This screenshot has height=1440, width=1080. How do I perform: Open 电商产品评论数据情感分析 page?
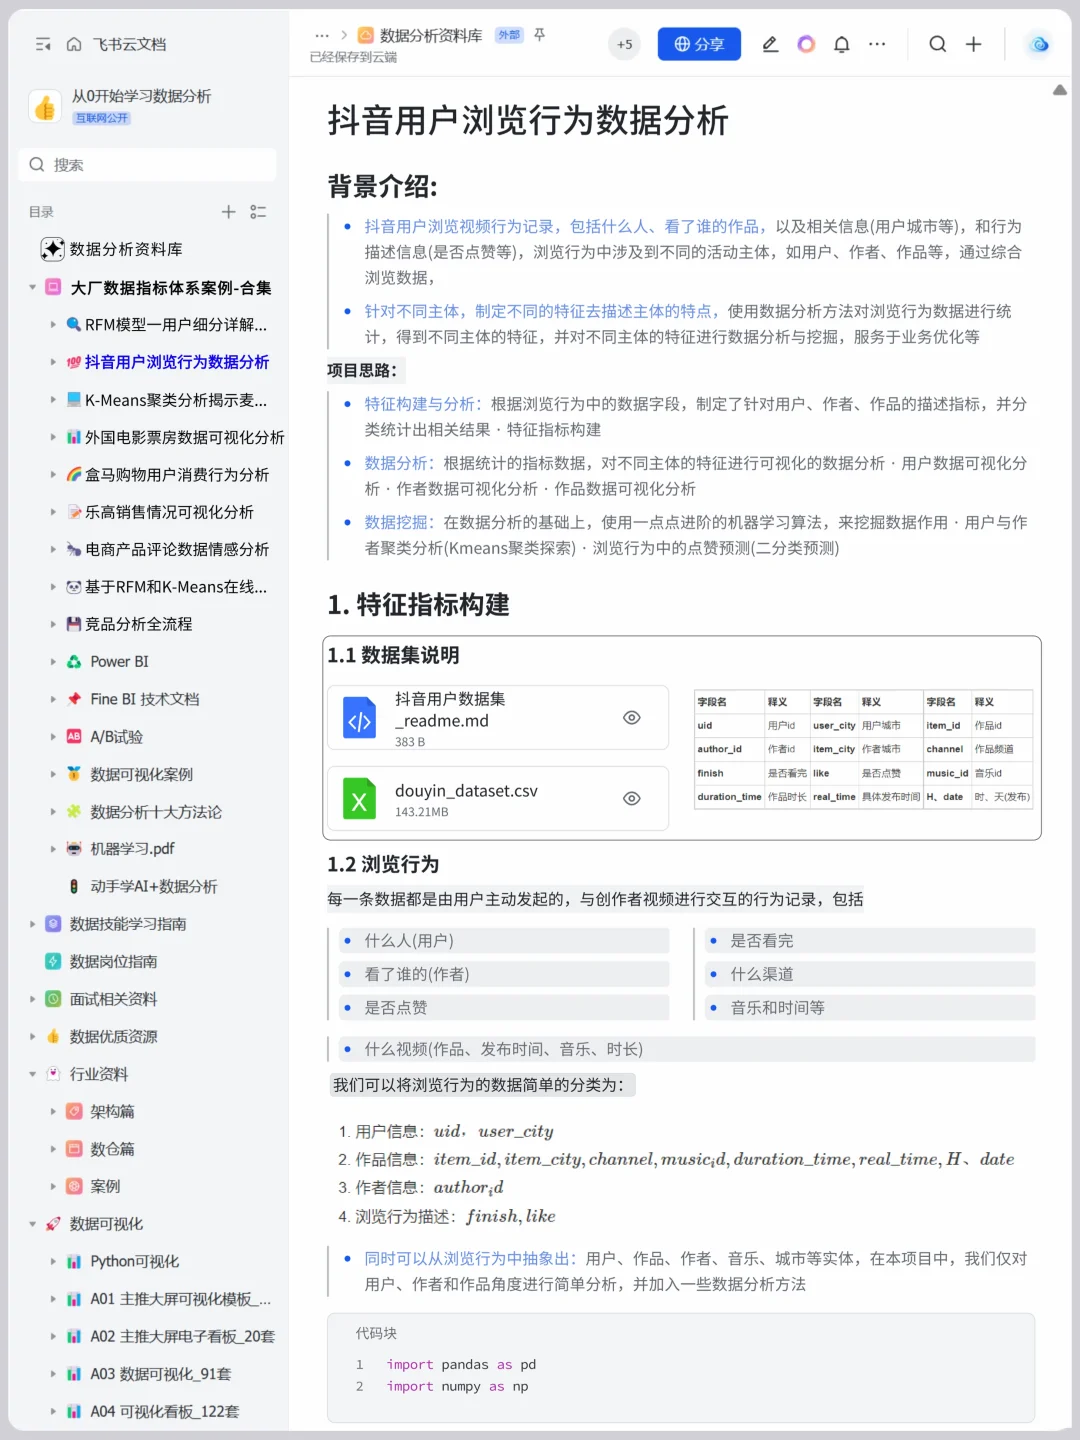click(177, 549)
